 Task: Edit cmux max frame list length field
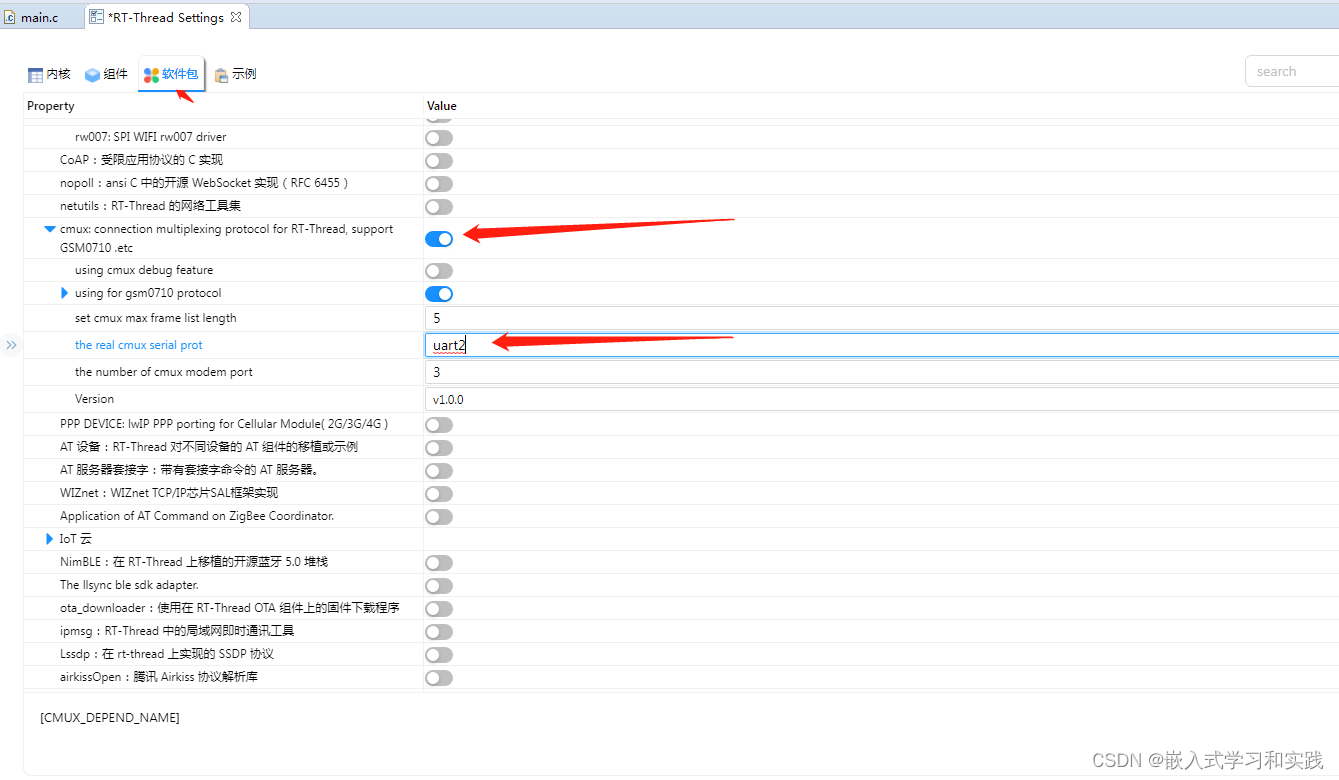882,318
